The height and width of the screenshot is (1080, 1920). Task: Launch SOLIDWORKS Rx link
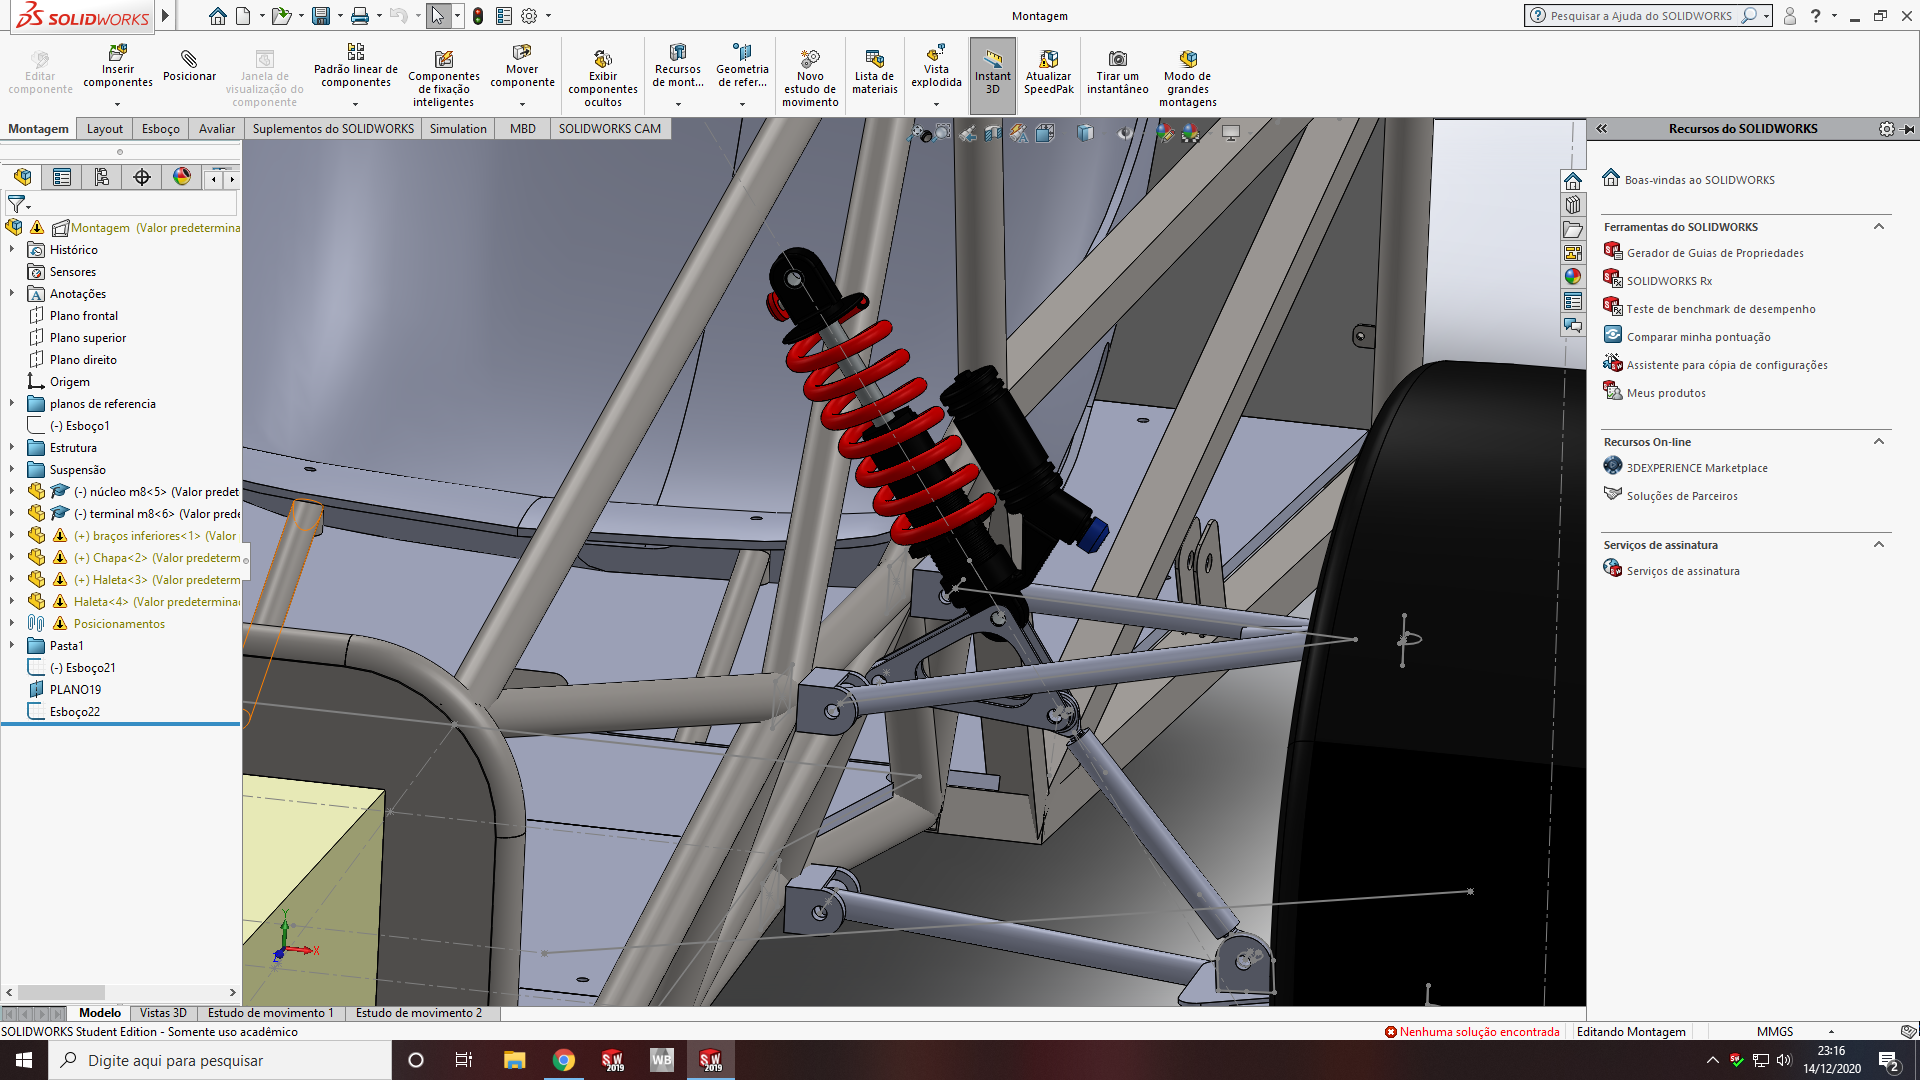click(1669, 281)
